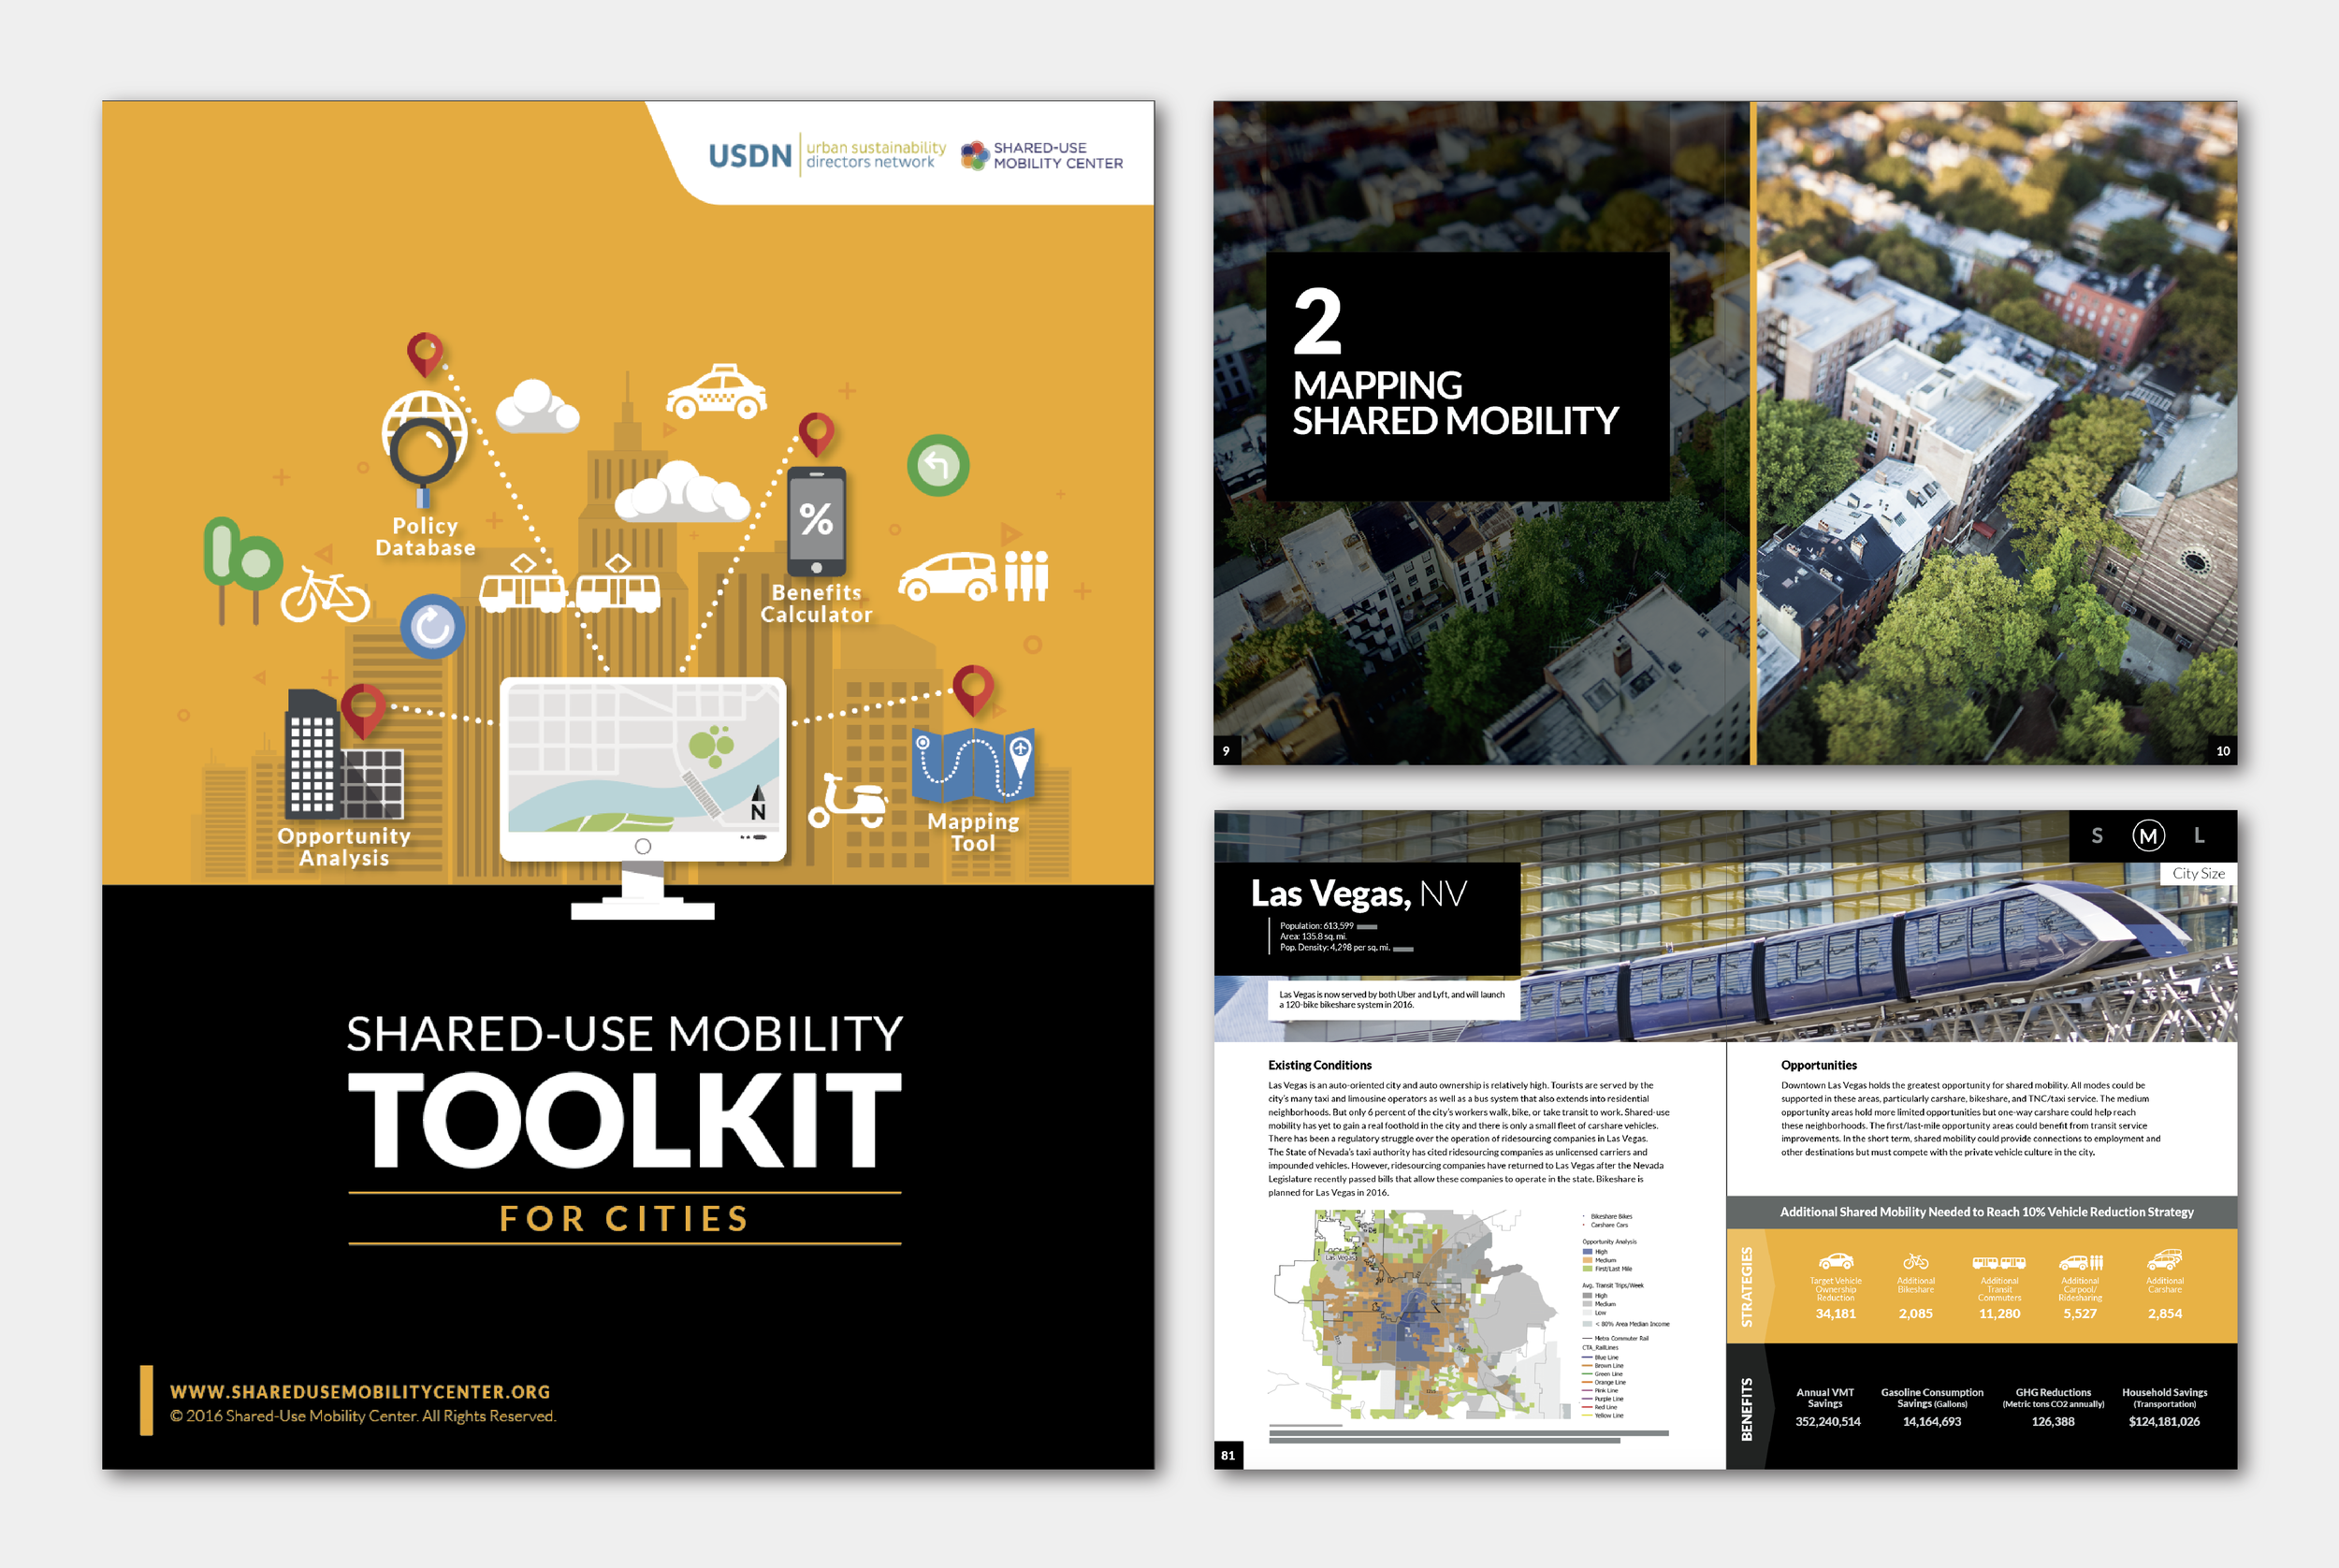This screenshot has height=1568, width=2339.
Task: Select the office building Opportunity Analysis icon
Action: click(344, 754)
